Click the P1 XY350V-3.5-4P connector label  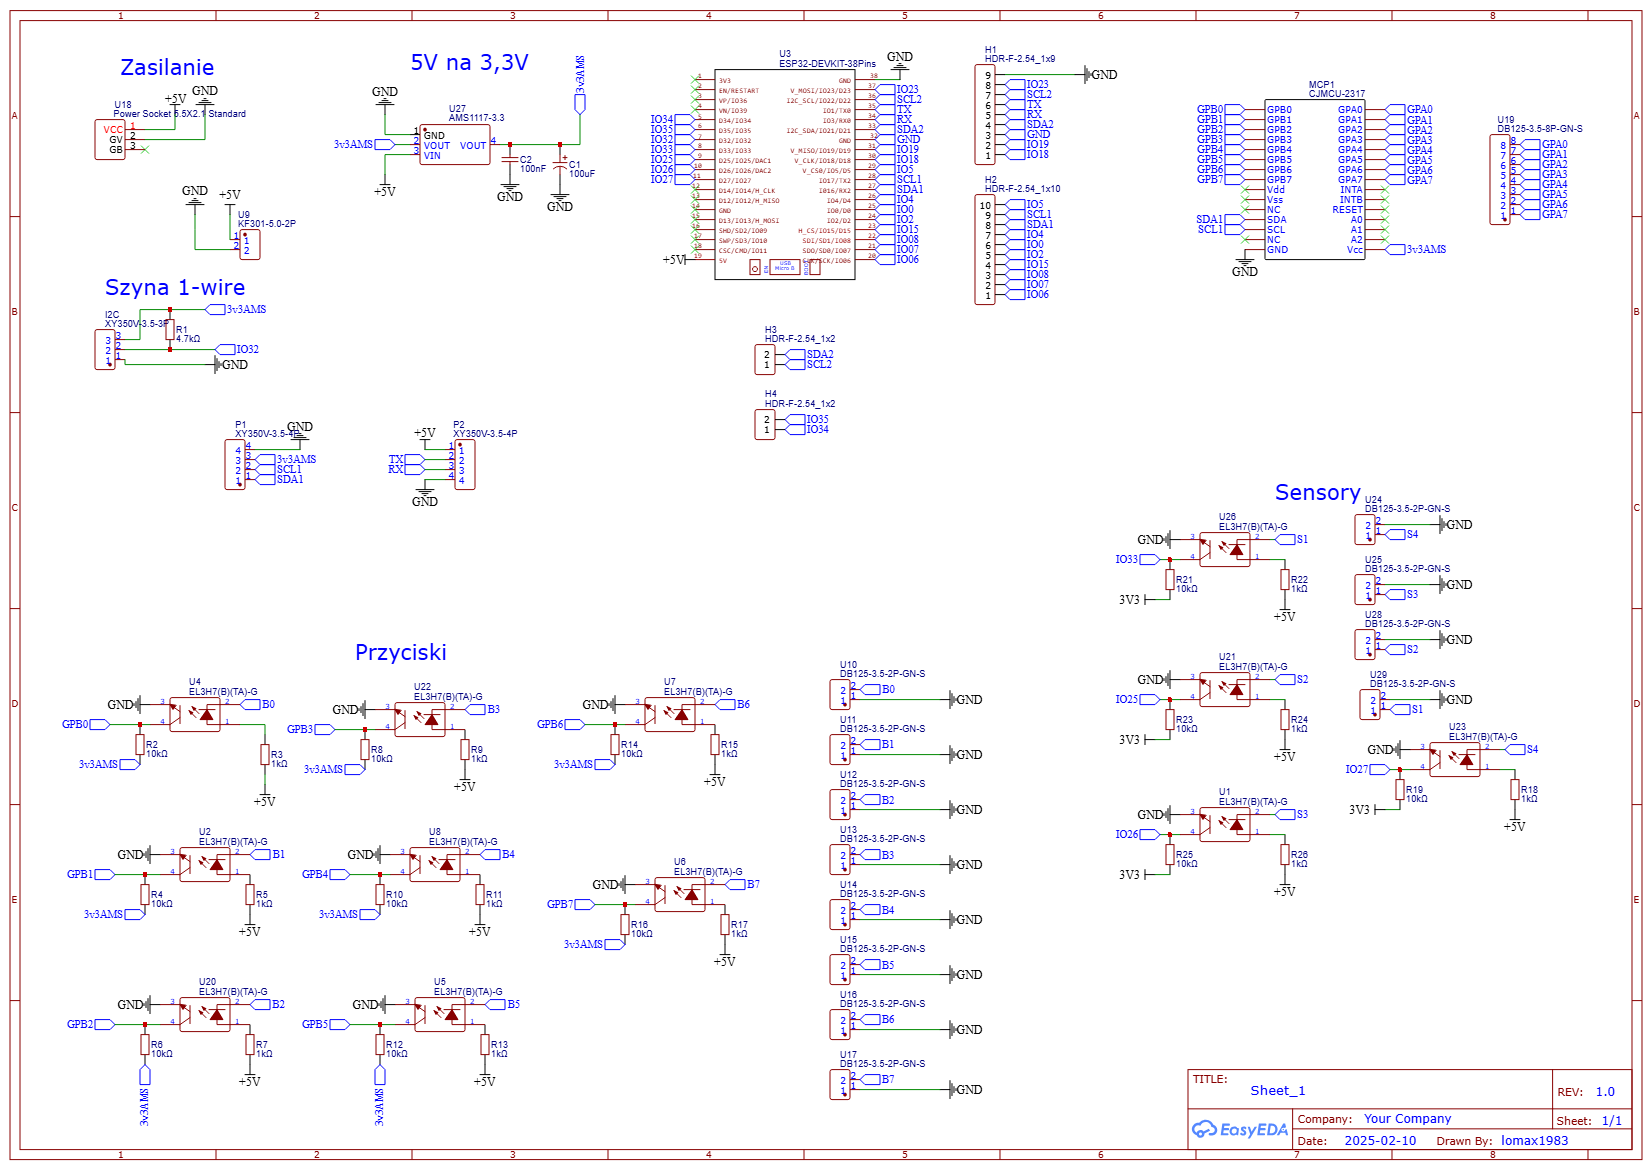coord(267,430)
